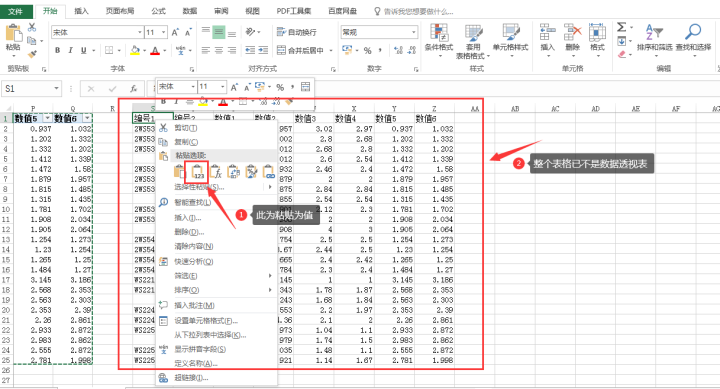Screen dimensions: 720x389
Task: Increase indent in the alignment group
Action: (263, 50)
